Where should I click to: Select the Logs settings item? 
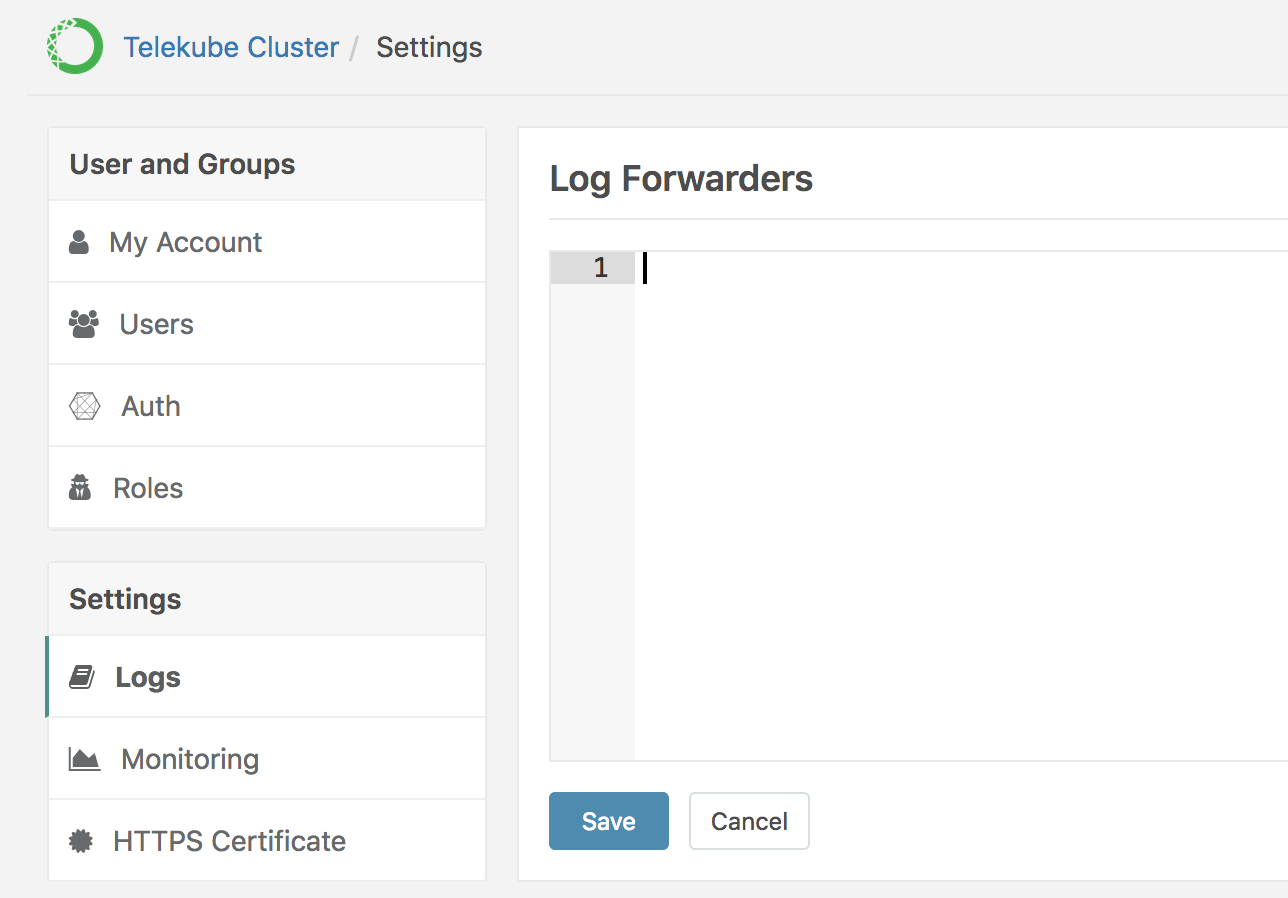pyautogui.click(x=148, y=677)
